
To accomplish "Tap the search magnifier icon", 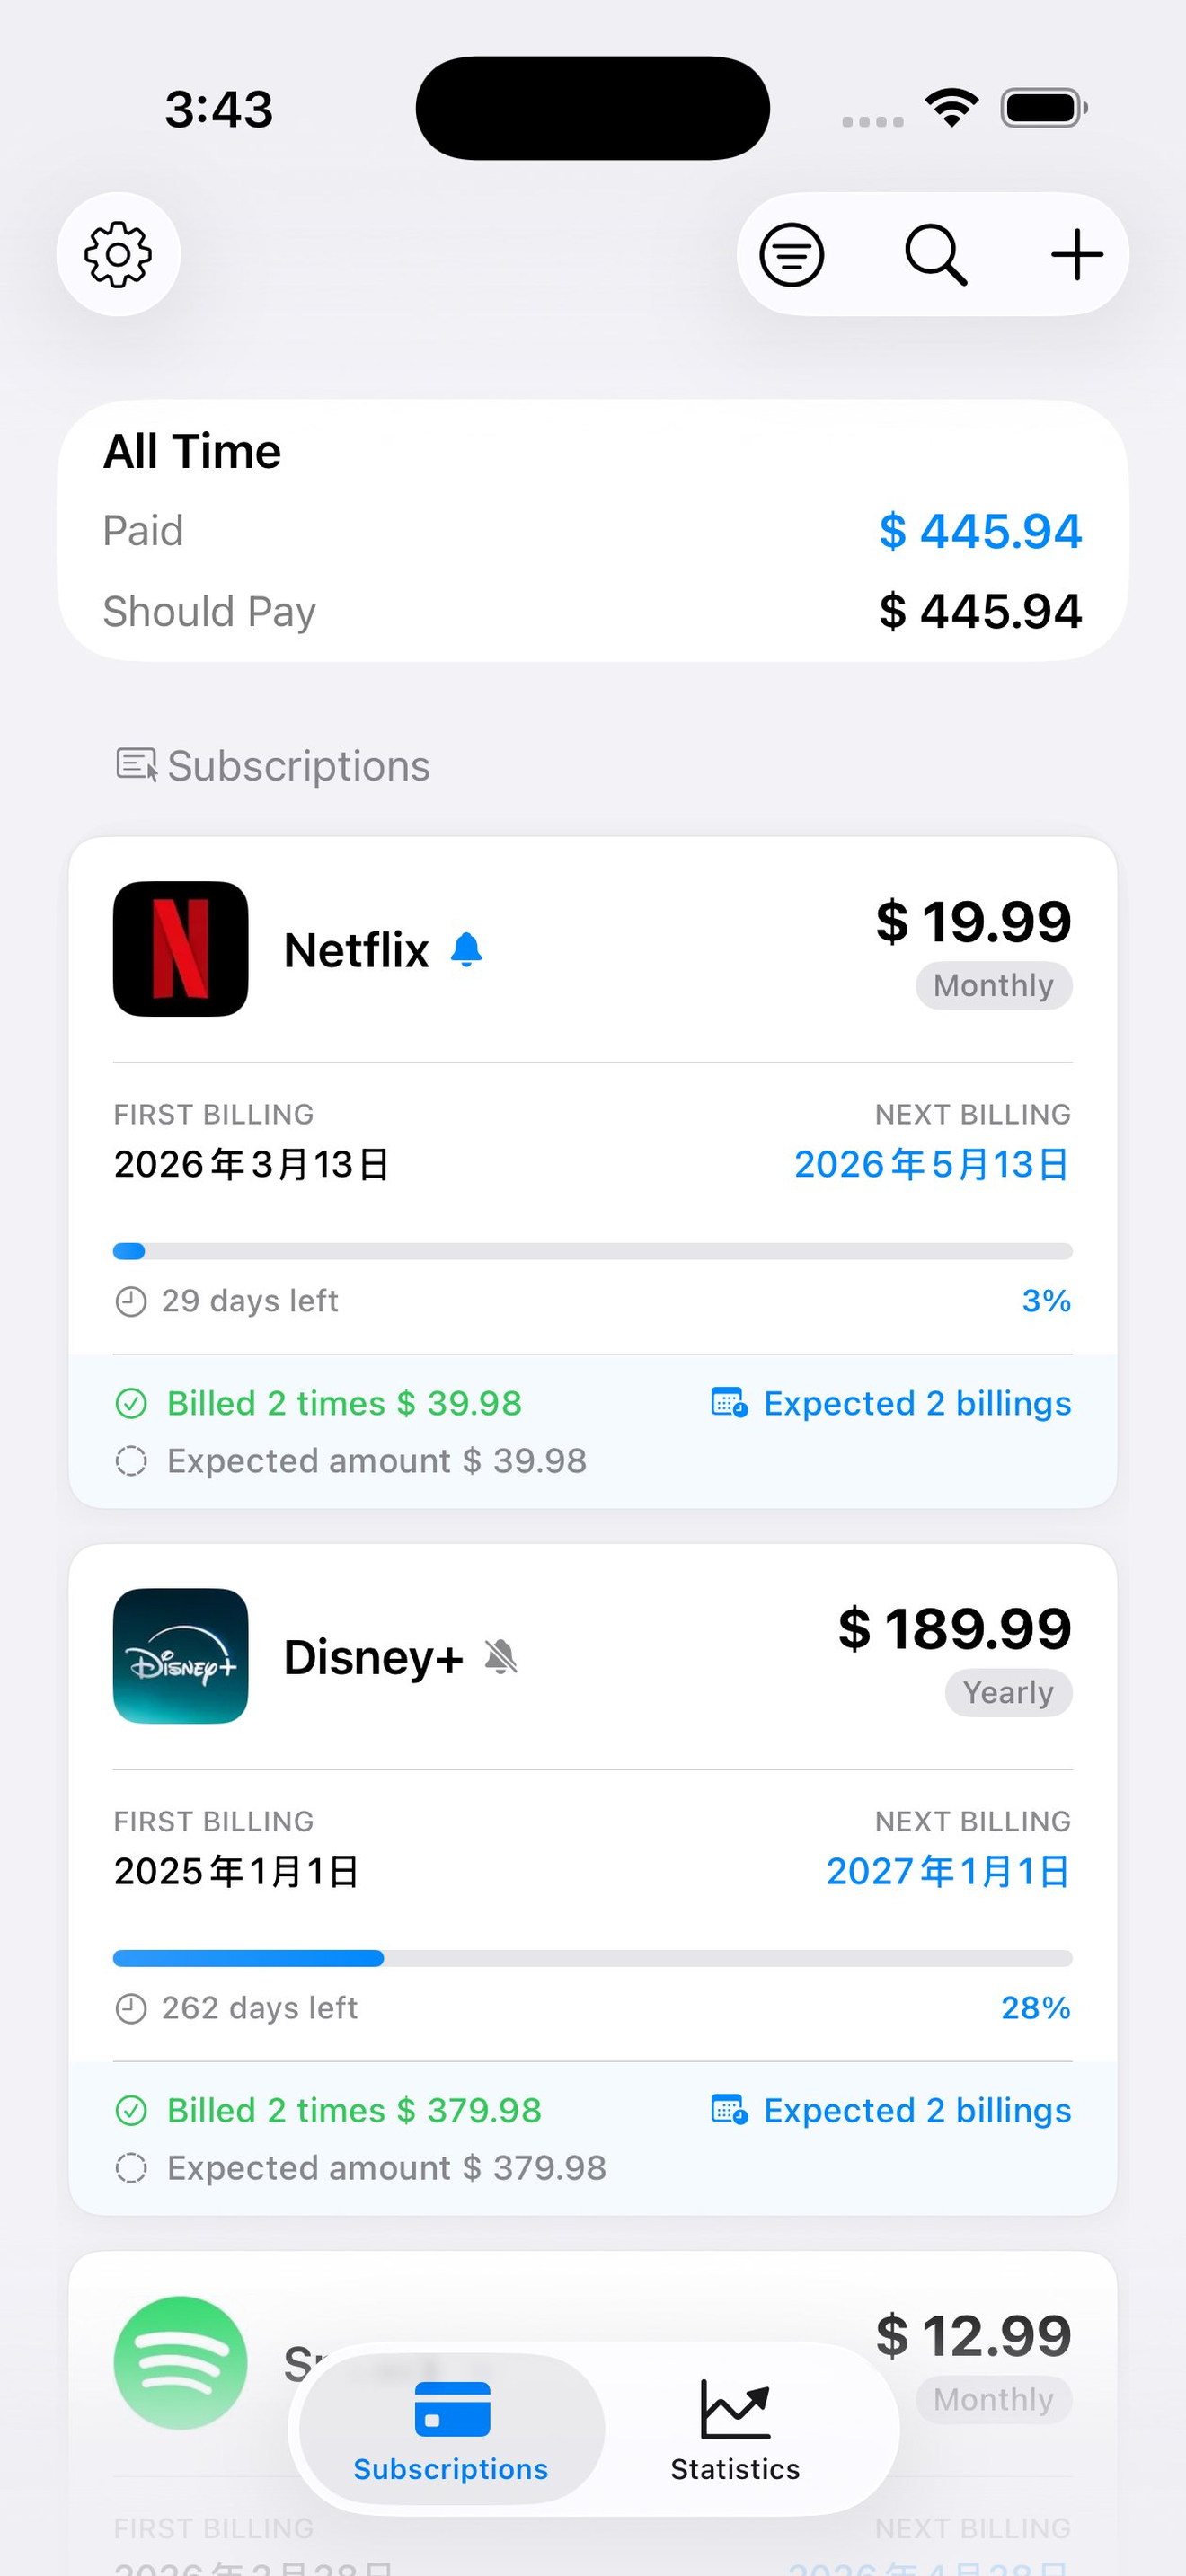I will coord(936,255).
